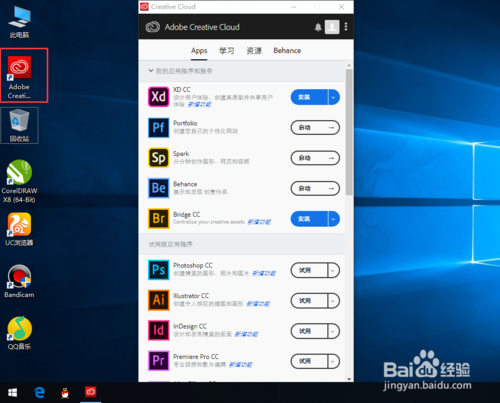Image resolution: width=500 pixels, height=403 pixels.
Task: Launch Behance with its button
Action: tap(315, 188)
